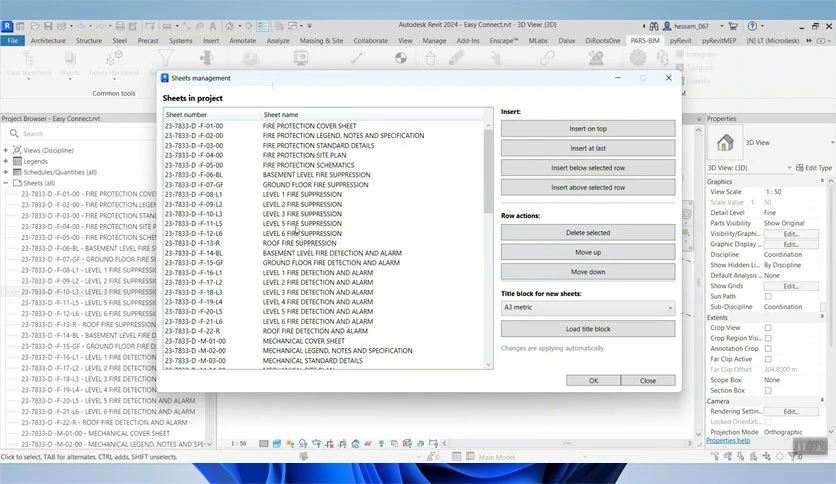This screenshot has width=836, height=484.
Task: Click the Insert on top button
Action: 588,128
